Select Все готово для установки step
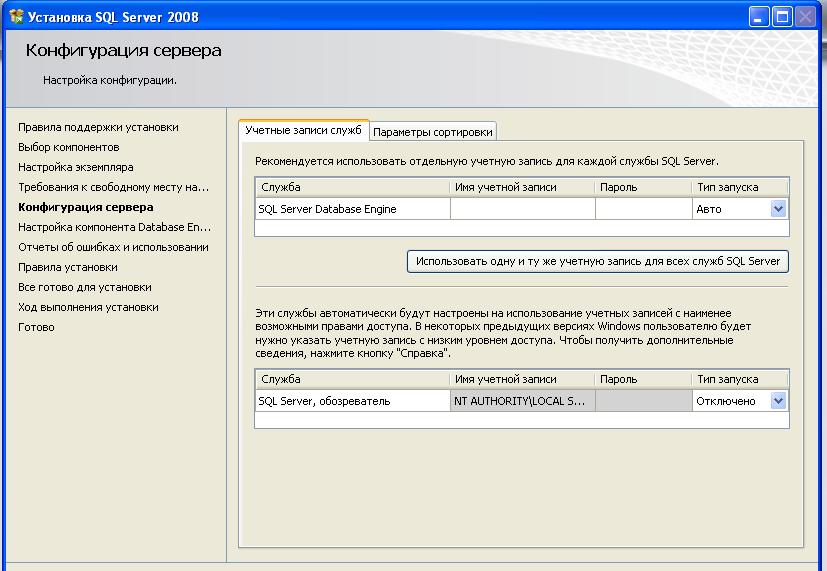This screenshot has width=827, height=571. (84, 287)
